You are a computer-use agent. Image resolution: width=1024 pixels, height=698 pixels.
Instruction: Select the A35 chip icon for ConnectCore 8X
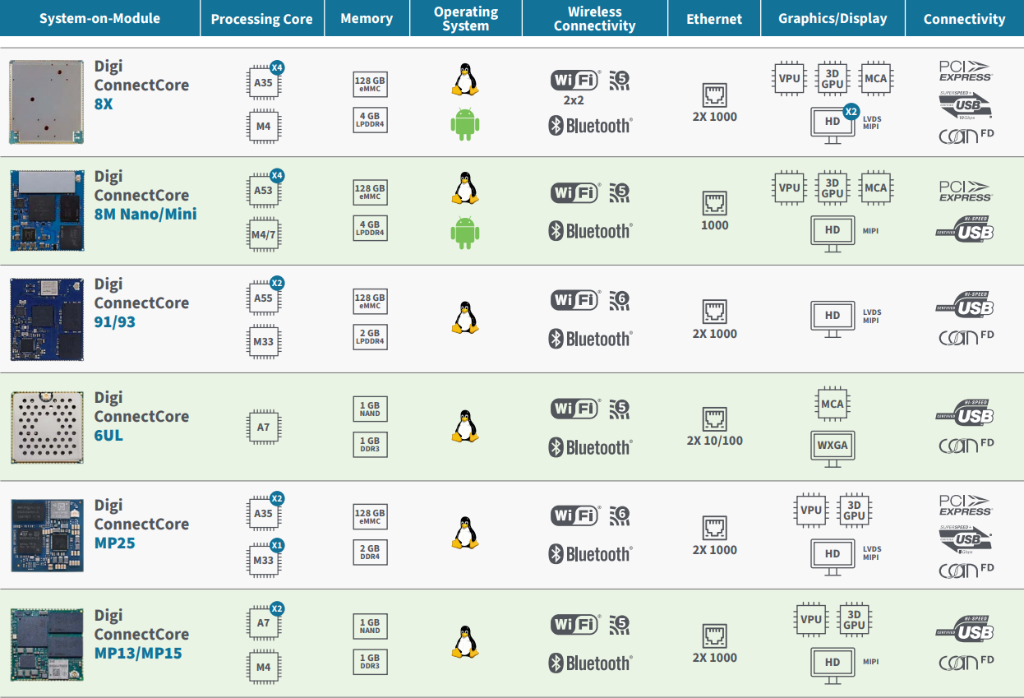tap(263, 82)
